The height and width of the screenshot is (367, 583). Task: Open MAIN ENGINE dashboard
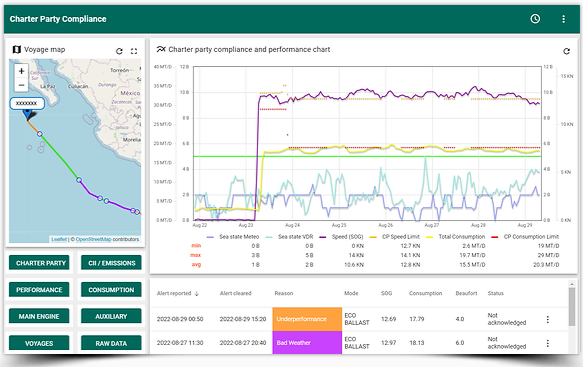(39, 316)
